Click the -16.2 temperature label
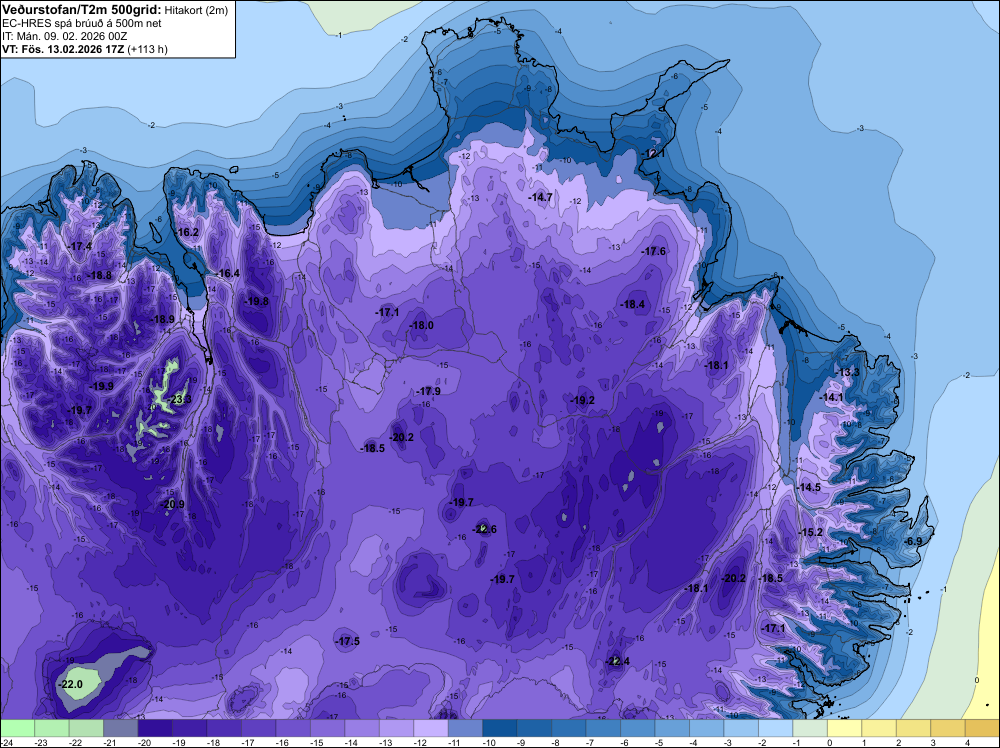This screenshot has height=748, width=1000. pos(188,232)
